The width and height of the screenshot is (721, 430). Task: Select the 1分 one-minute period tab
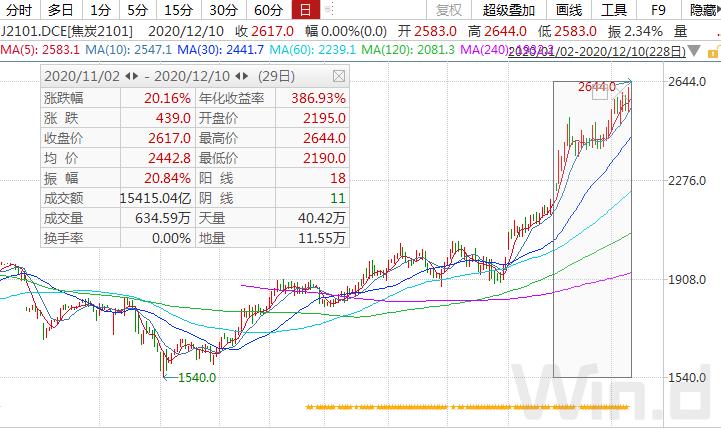coord(100,10)
